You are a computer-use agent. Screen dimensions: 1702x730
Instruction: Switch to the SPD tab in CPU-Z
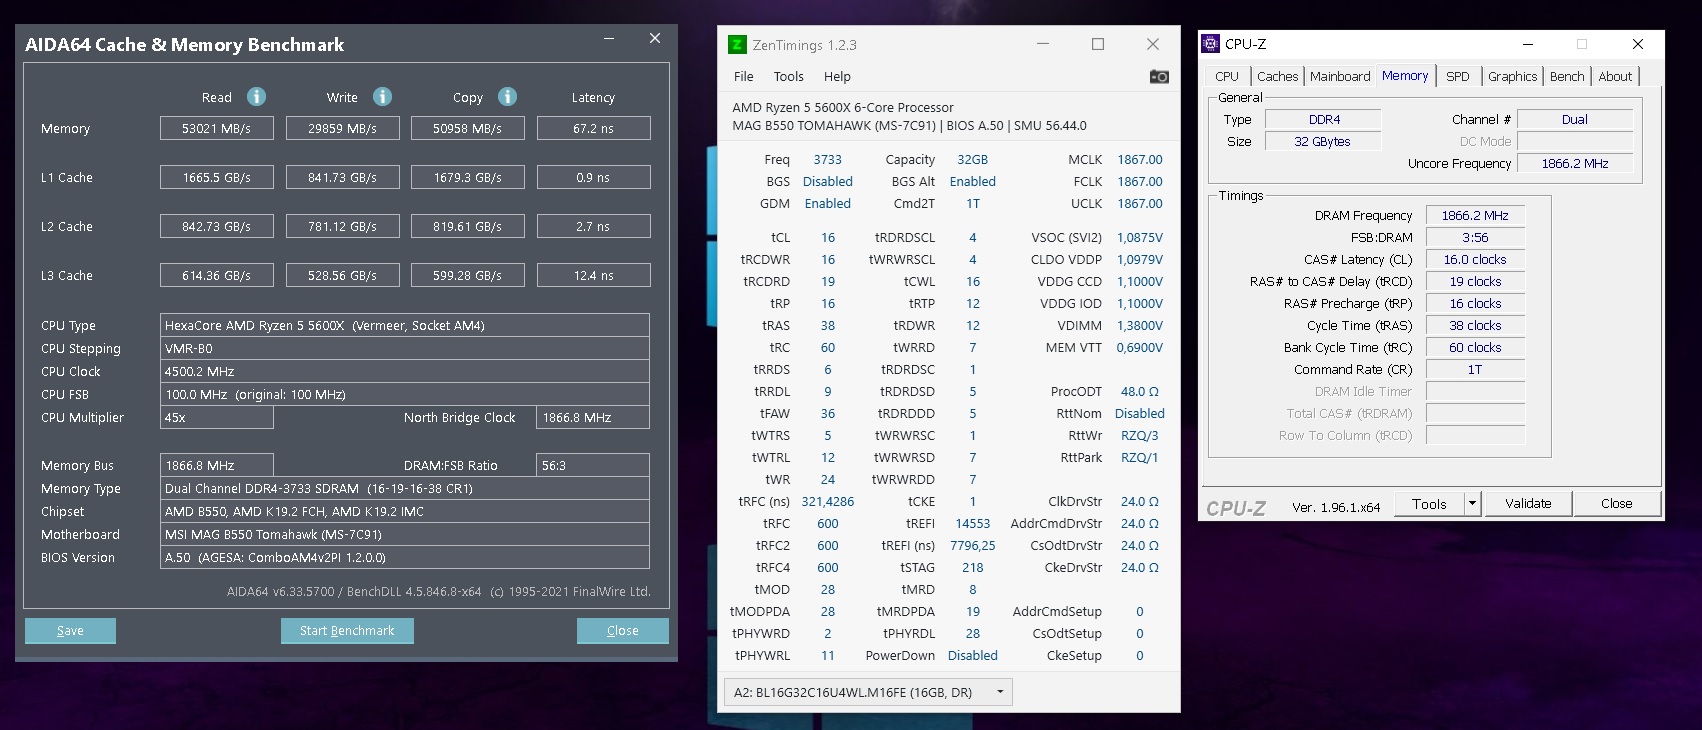tap(1458, 76)
